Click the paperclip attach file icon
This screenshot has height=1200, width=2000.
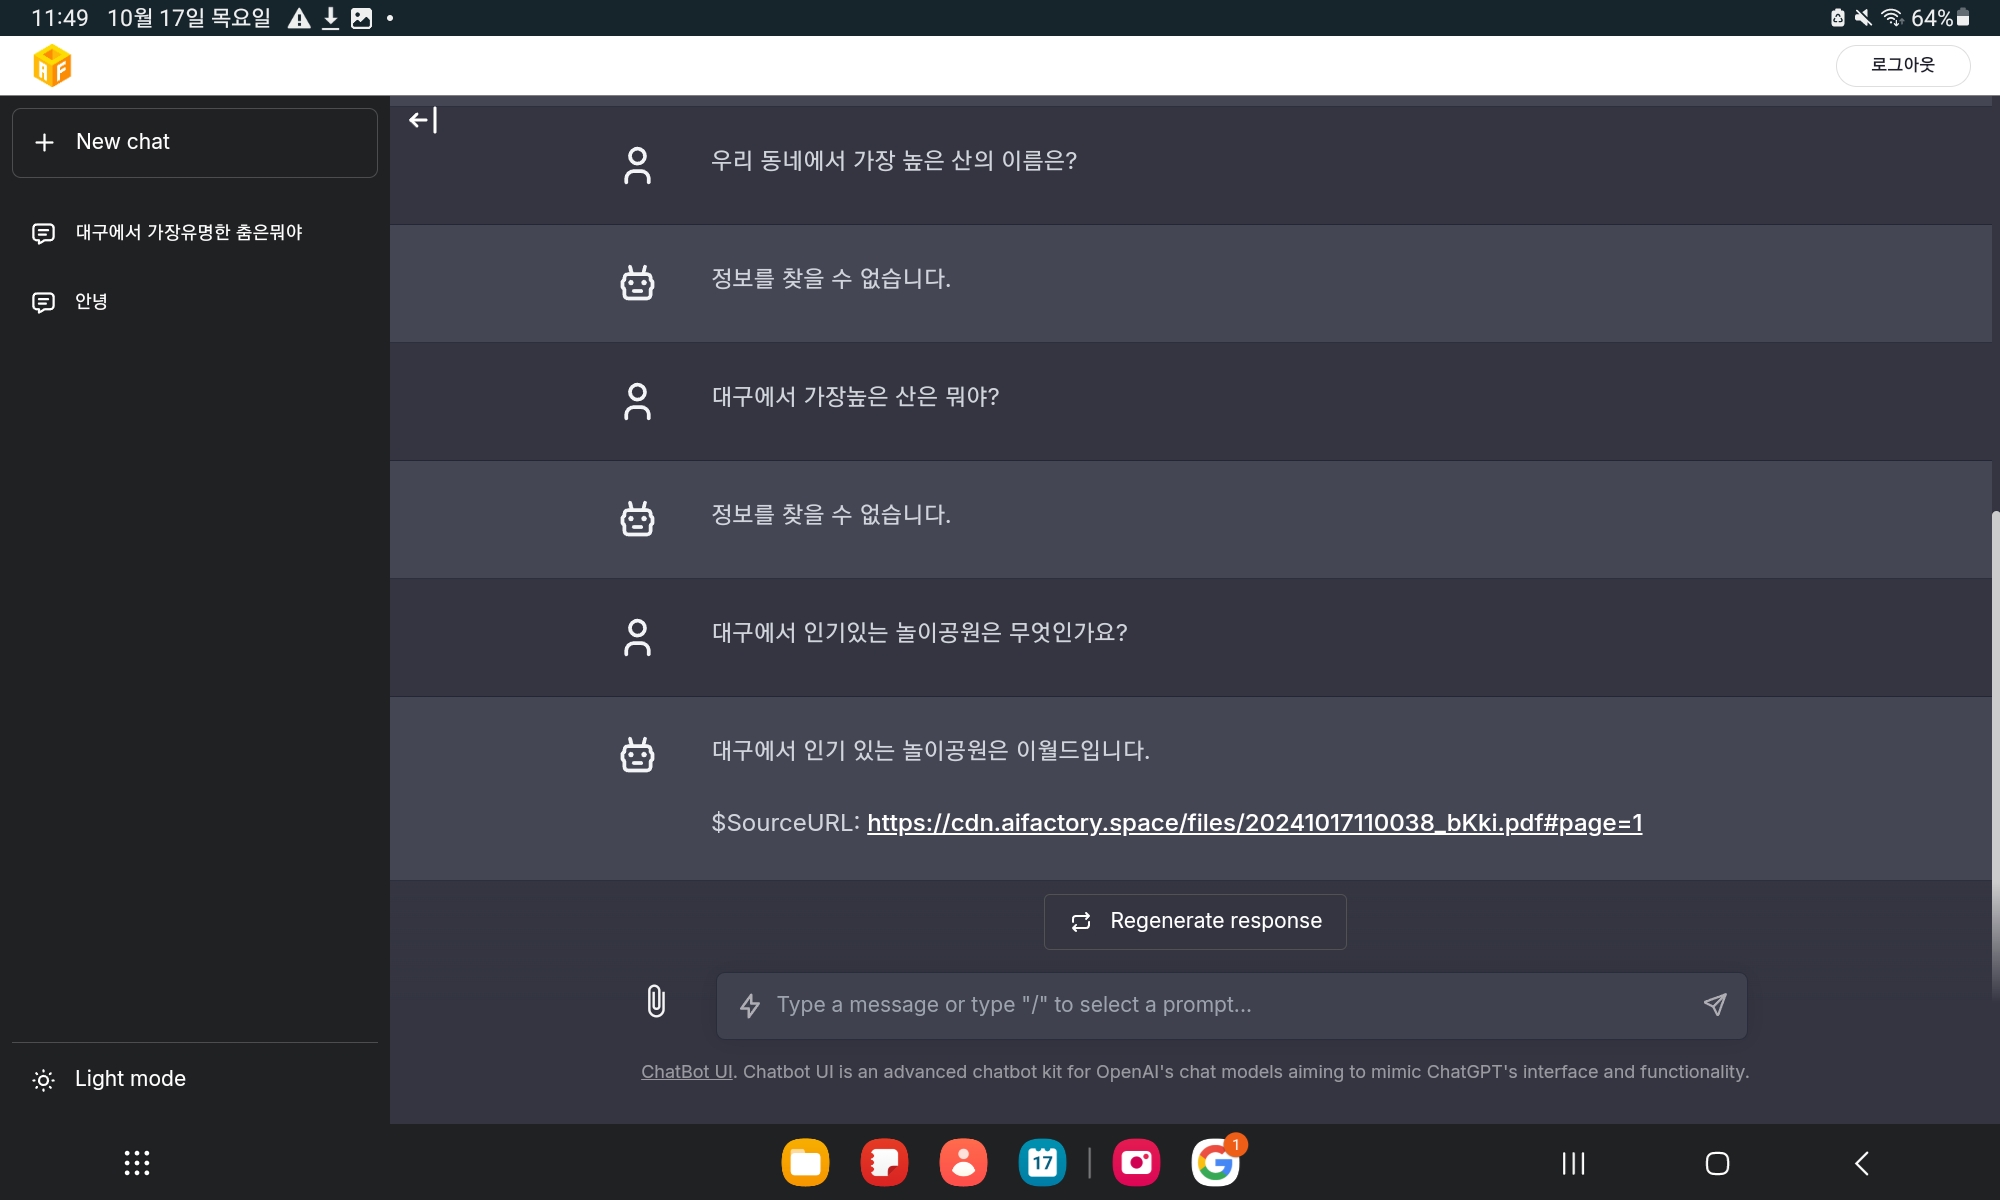point(655,1001)
